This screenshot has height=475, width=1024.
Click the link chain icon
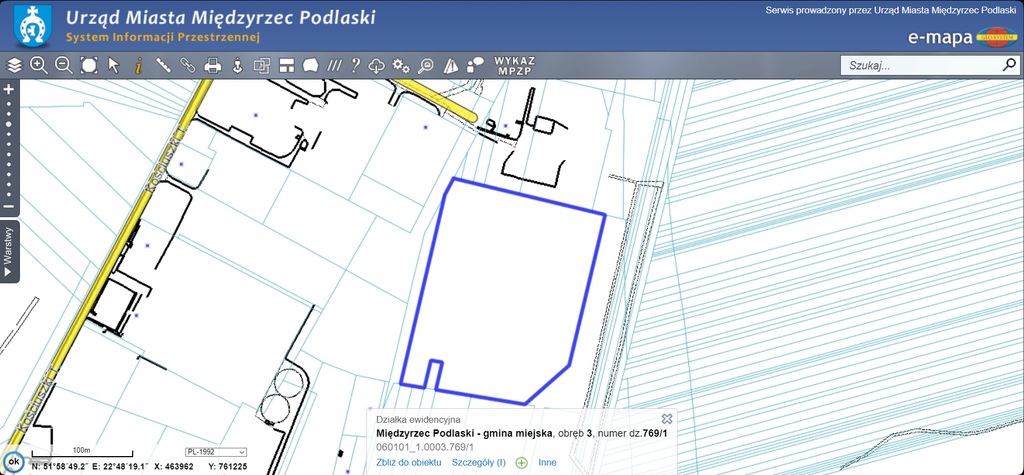click(188, 66)
